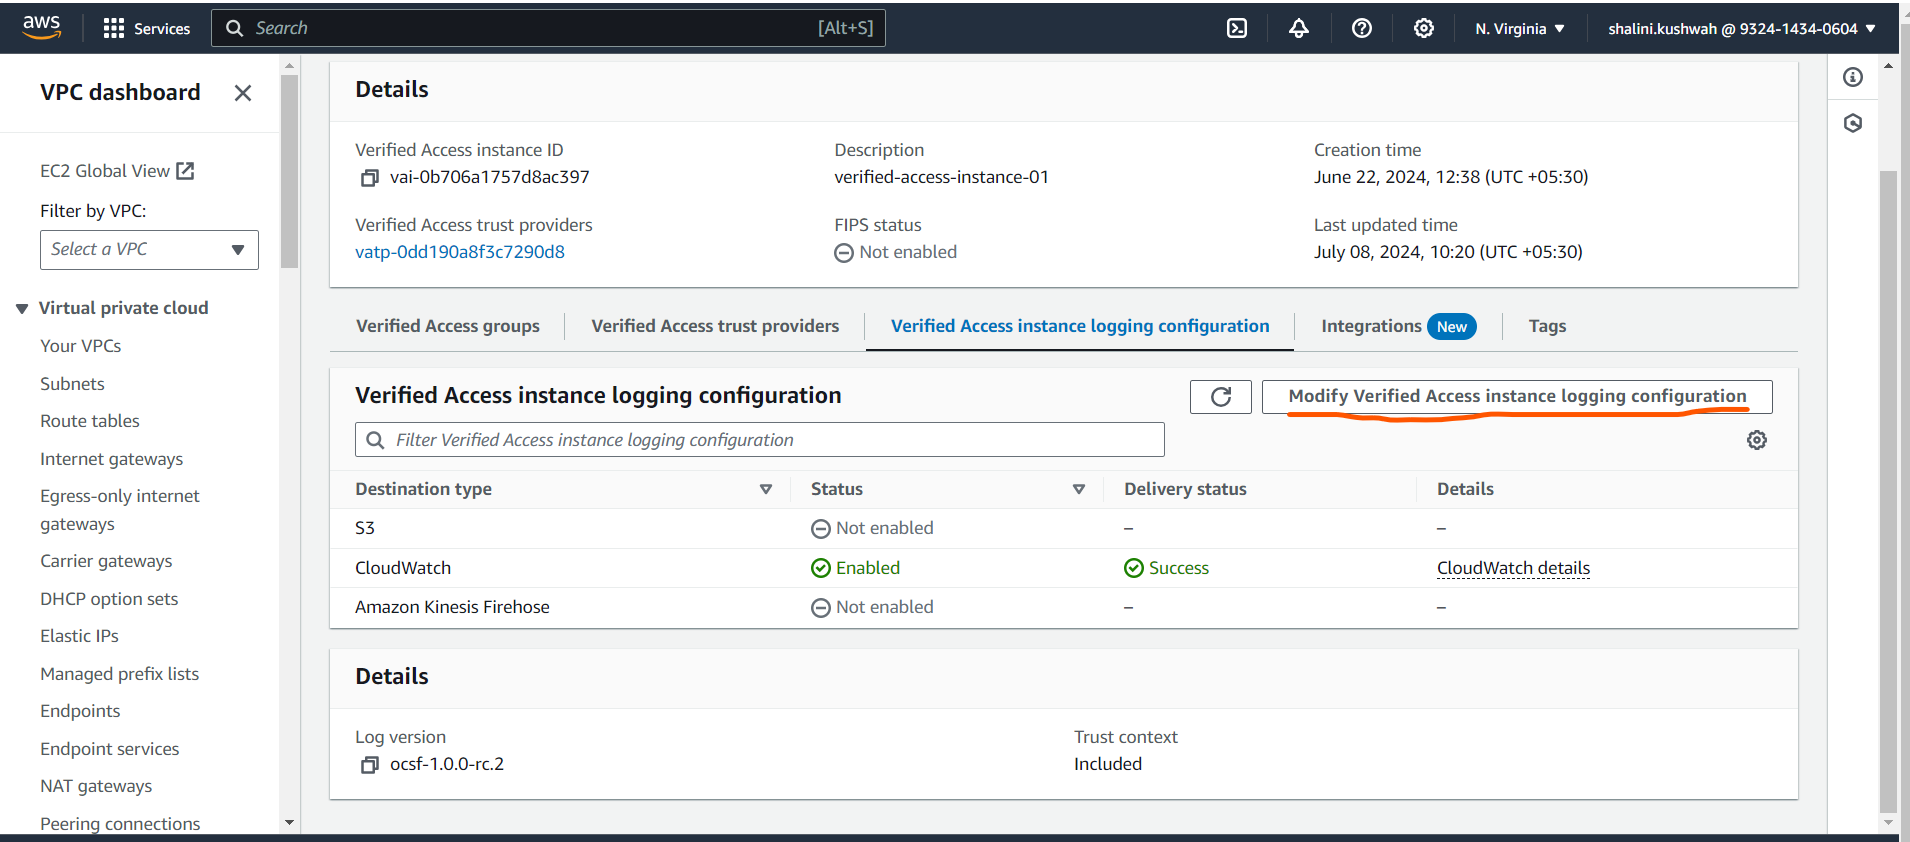
Task: Open Route tables page
Action: 90,421
